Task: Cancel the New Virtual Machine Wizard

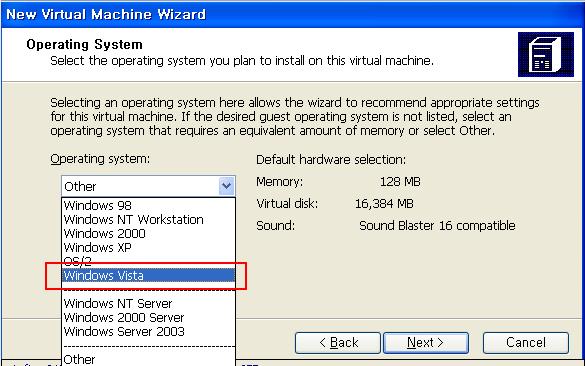Action: pyautogui.click(x=526, y=342)
